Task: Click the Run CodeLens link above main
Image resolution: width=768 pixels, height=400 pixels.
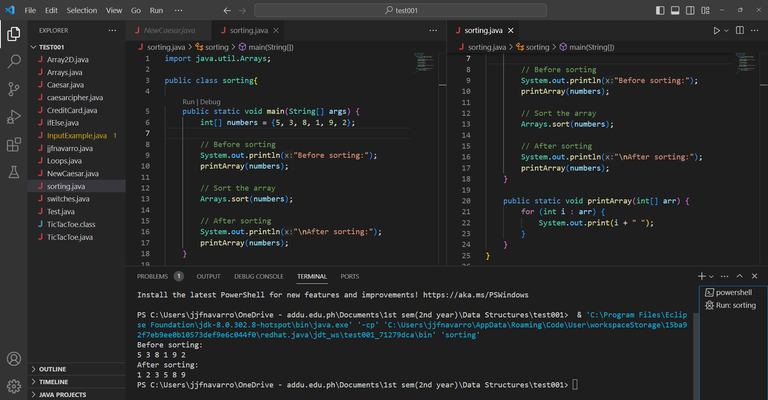Action: pyautogui.click(x=189, y=102)
